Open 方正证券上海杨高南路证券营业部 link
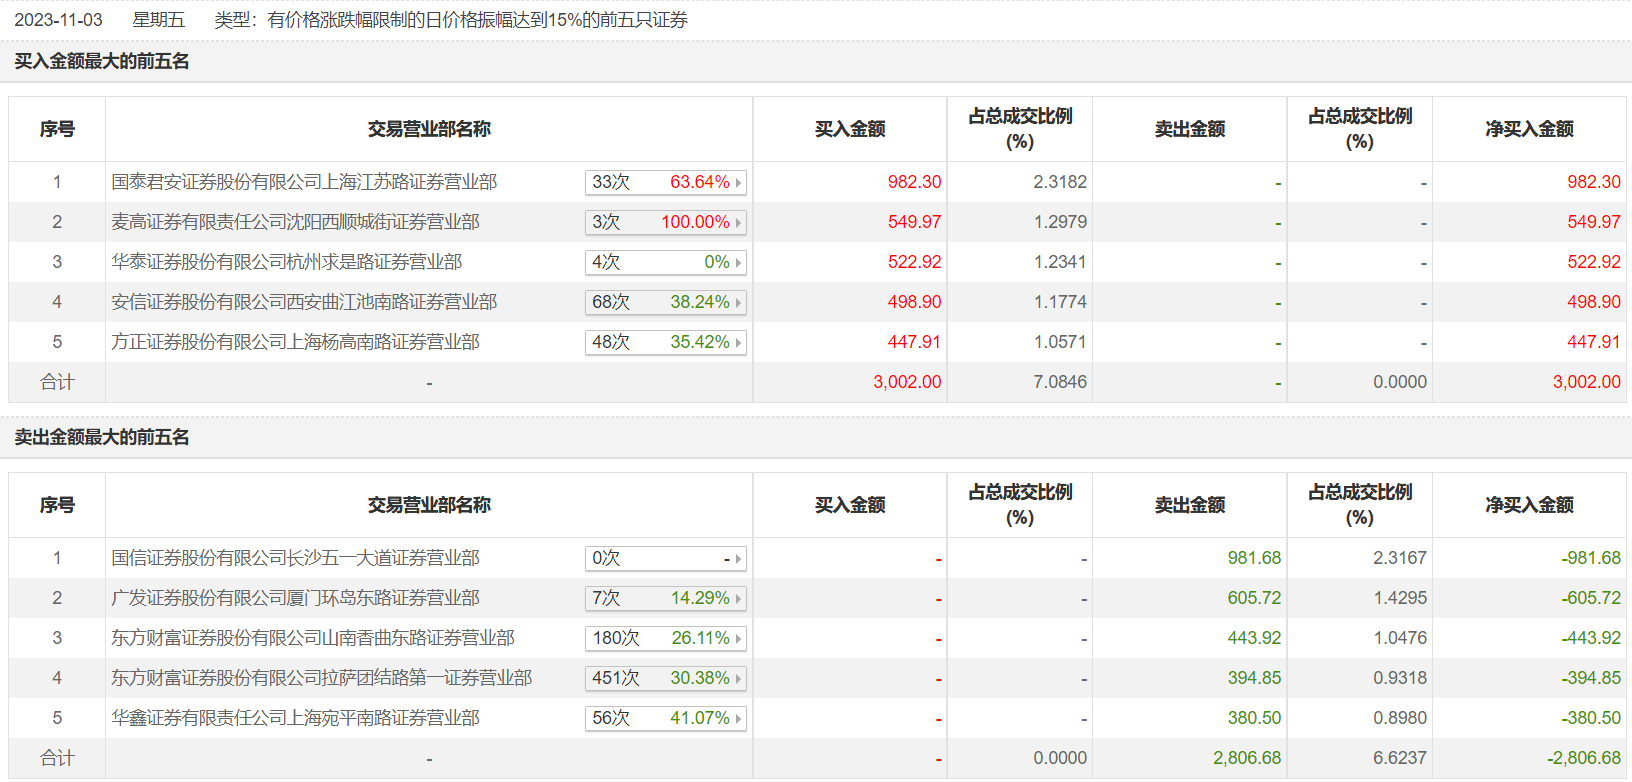1632x782 pixels. click(295, 342)
